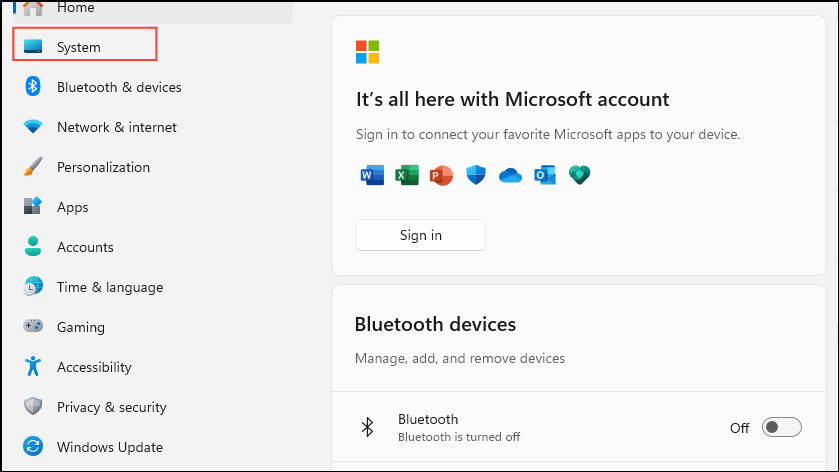Select the Apps category
Screen dimensions: 839x472
click(153, 207)
